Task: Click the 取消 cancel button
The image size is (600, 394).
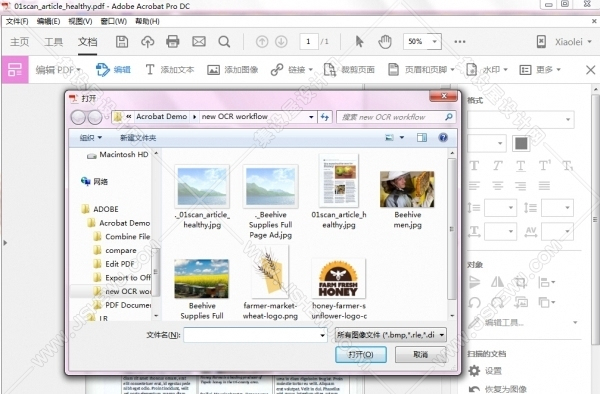Action: pyautogui.click(x=421, y=355)
